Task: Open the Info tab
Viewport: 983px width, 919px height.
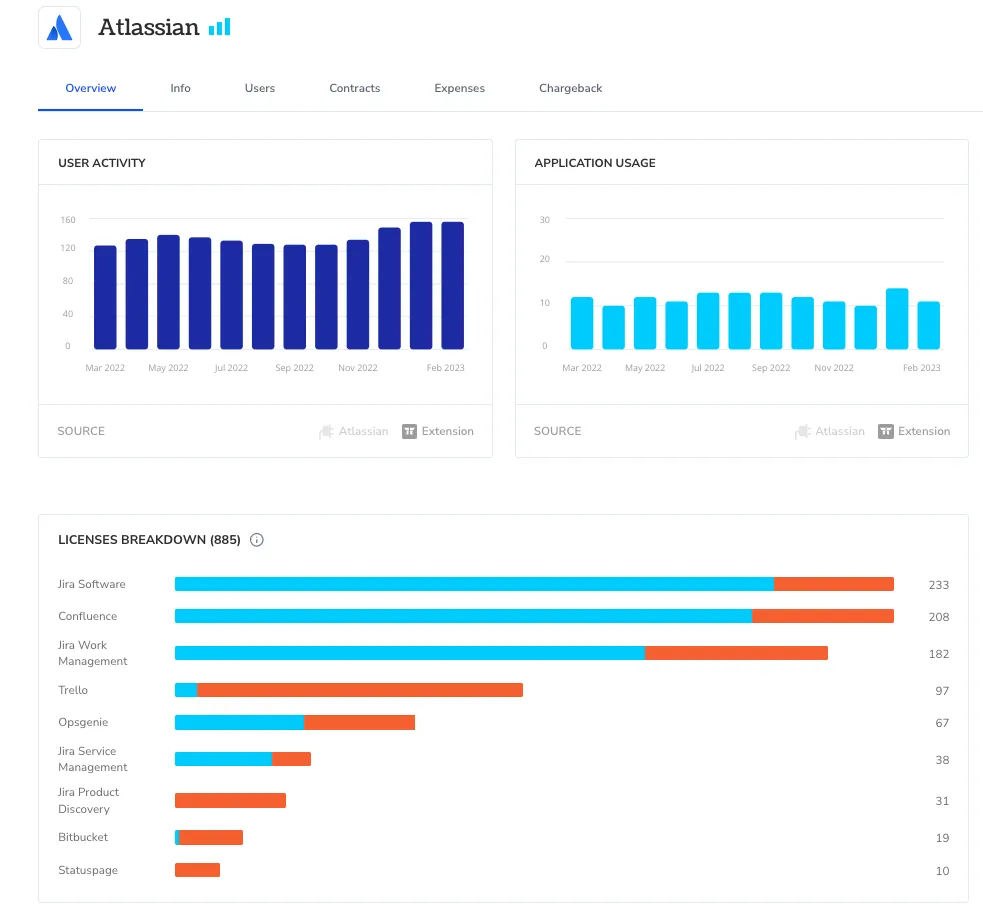Action: click(181, 88)
